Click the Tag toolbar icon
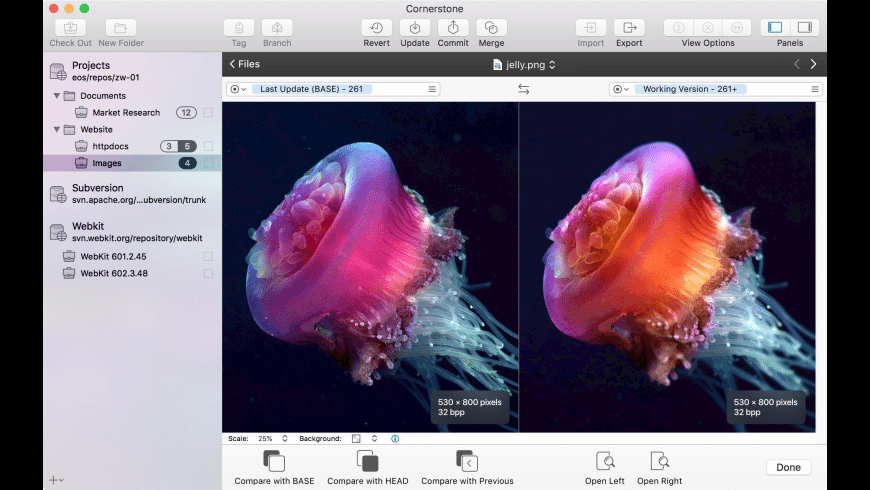This screenshot has height=490, width=870. pos(239,28)
